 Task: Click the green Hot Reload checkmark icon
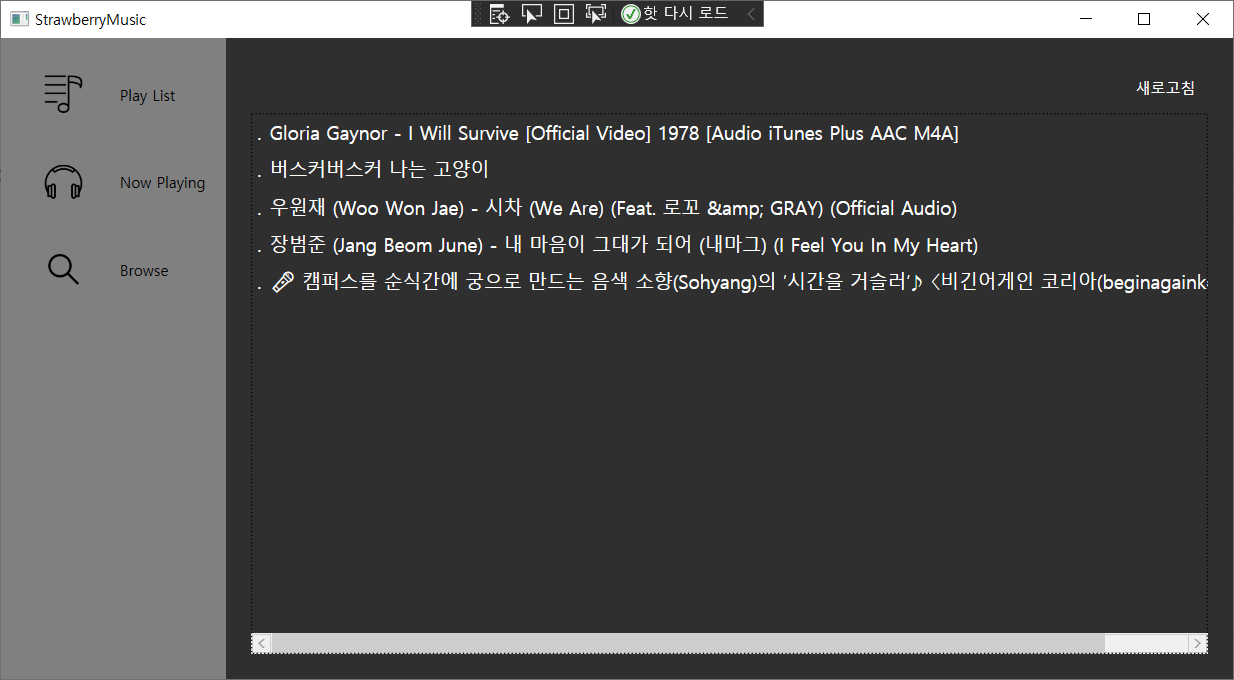pos(630,13)
